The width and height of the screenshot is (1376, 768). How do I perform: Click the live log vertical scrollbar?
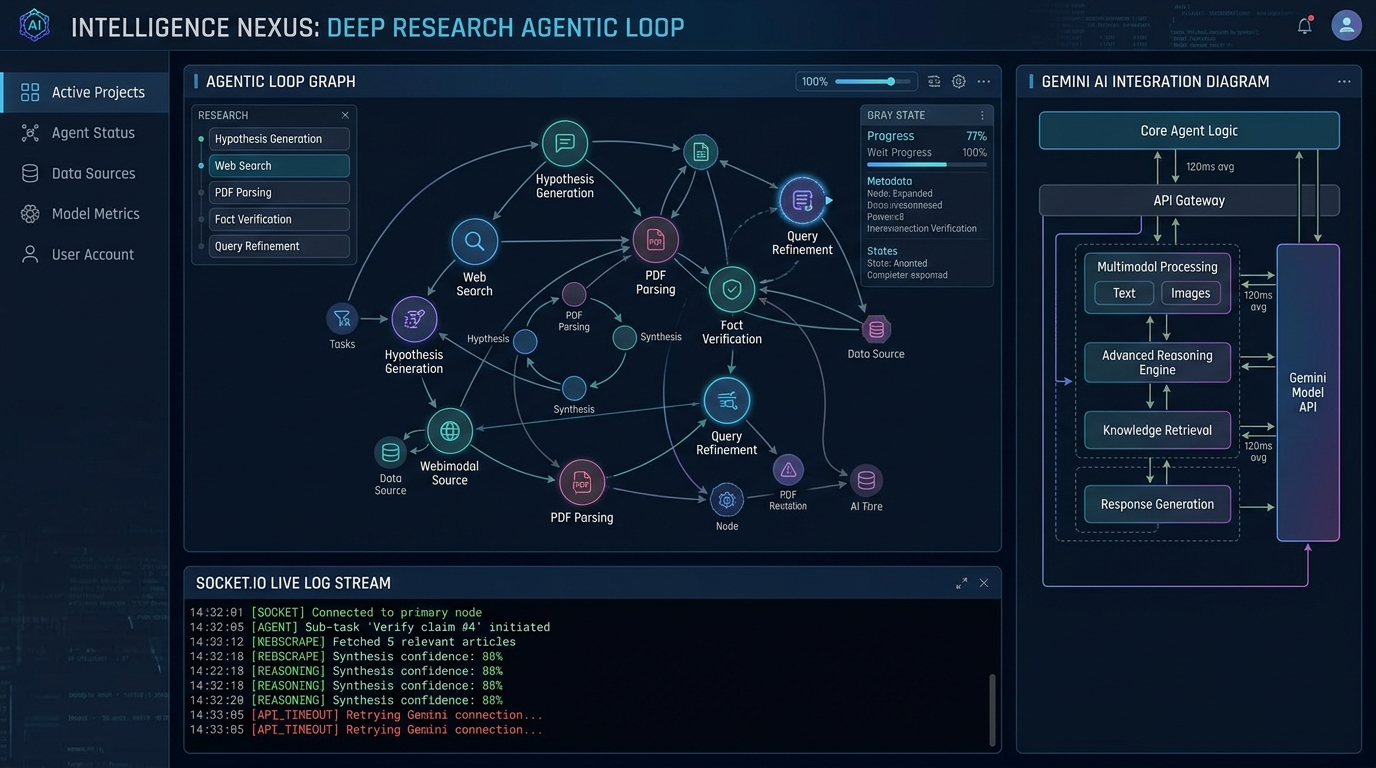pyautogui.click(x=992, y=709)
